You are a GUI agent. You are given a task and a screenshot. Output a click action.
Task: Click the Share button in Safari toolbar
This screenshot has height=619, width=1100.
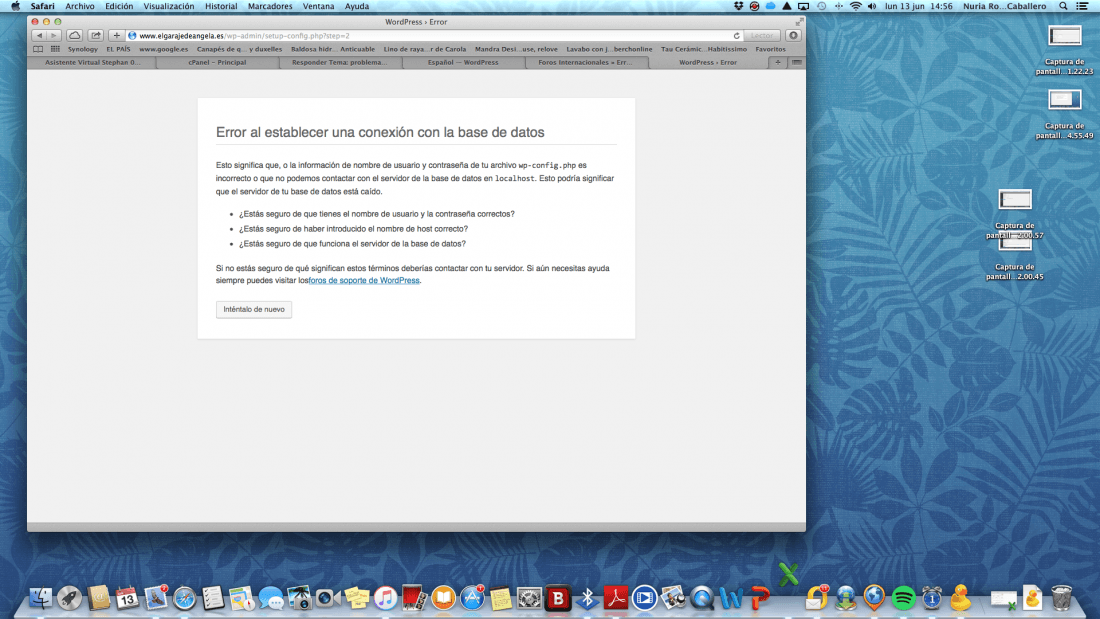click(x=95, y=35)
